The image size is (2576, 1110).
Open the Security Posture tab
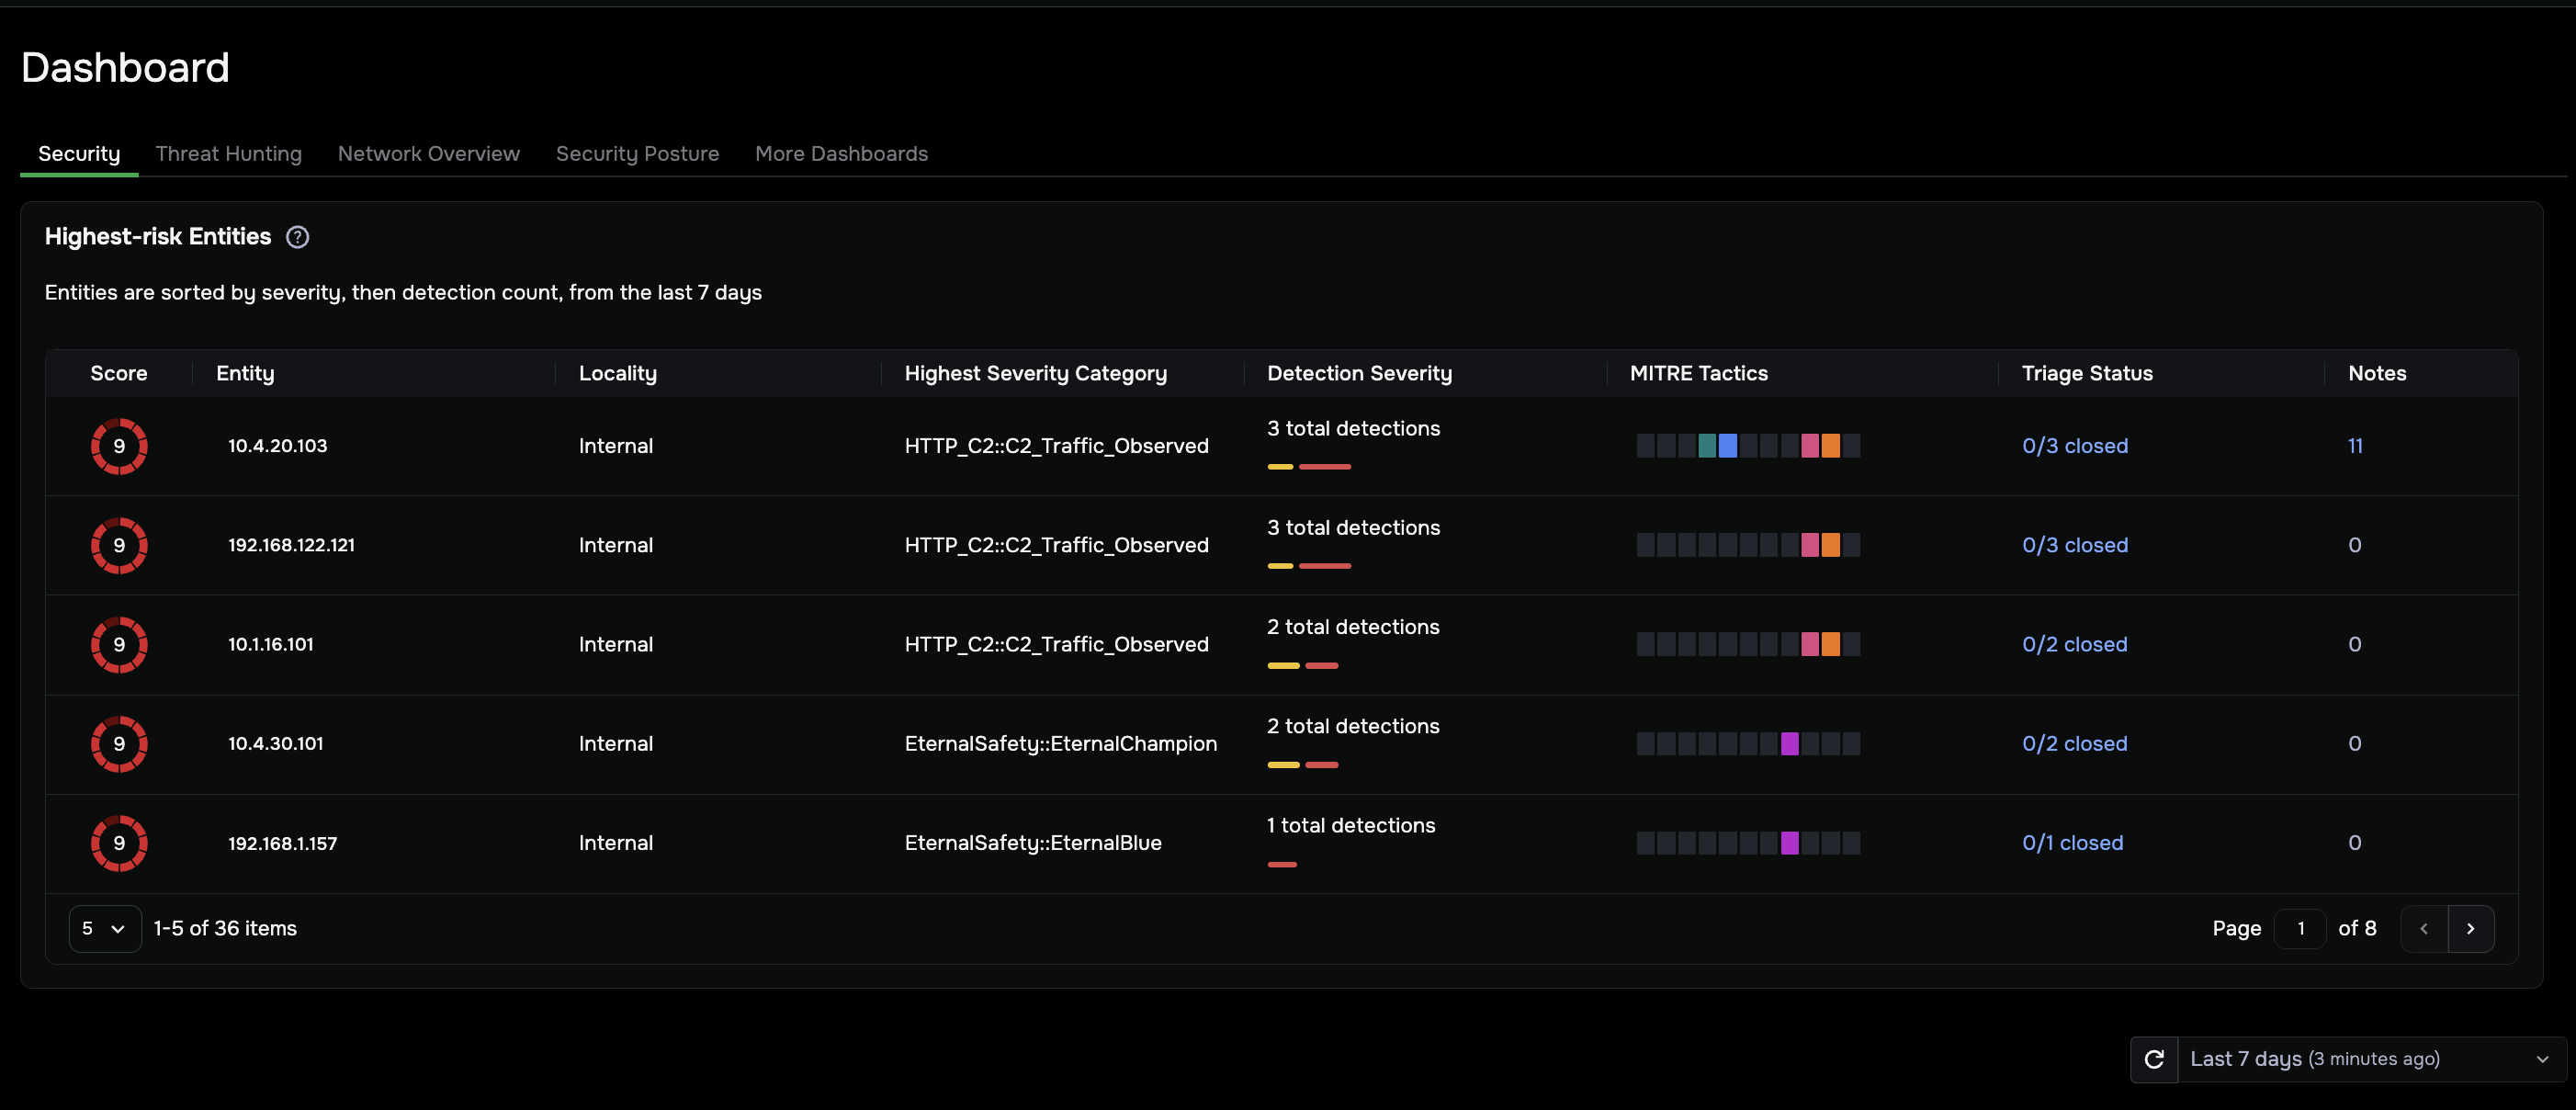click(637, 154)
